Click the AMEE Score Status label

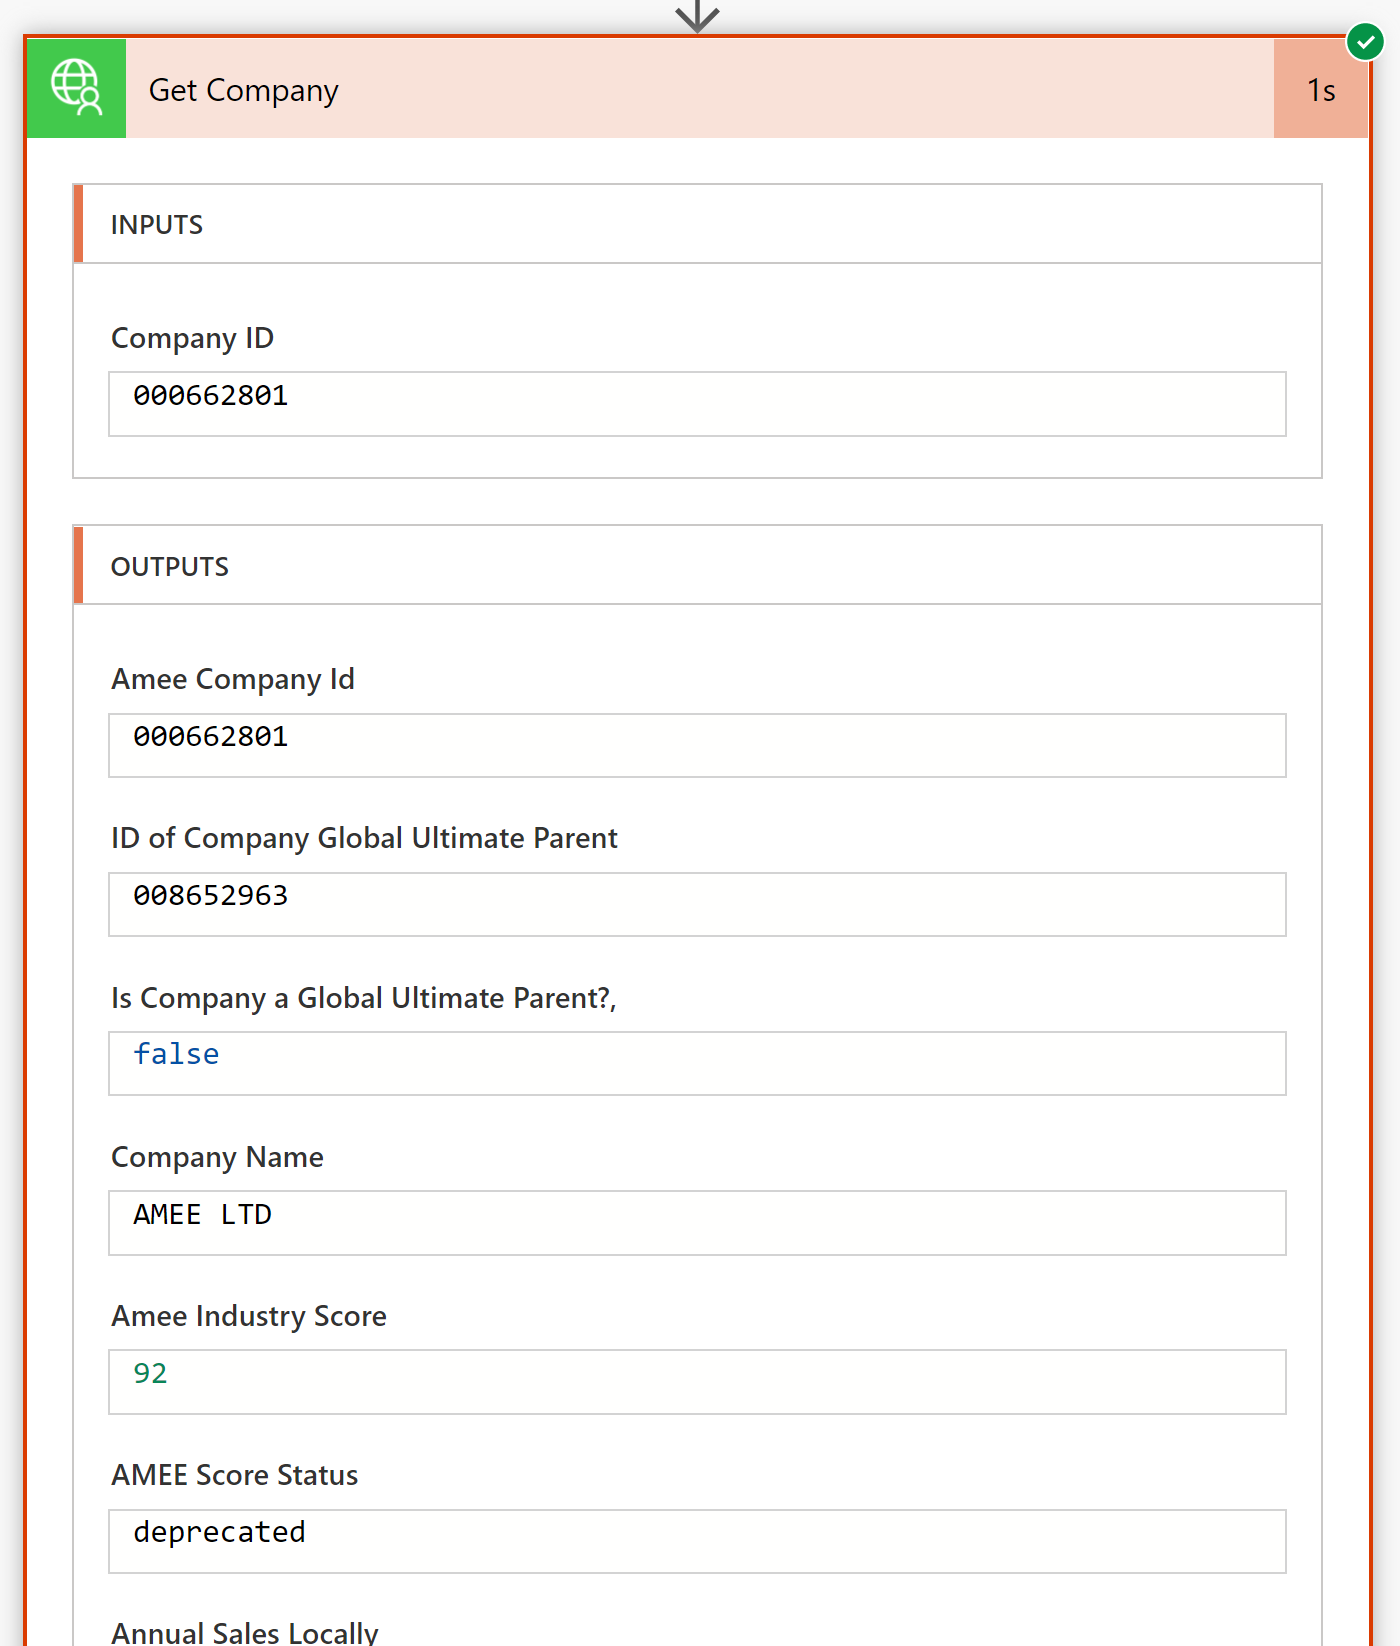pyautogui.click(x=235, y=1475)
